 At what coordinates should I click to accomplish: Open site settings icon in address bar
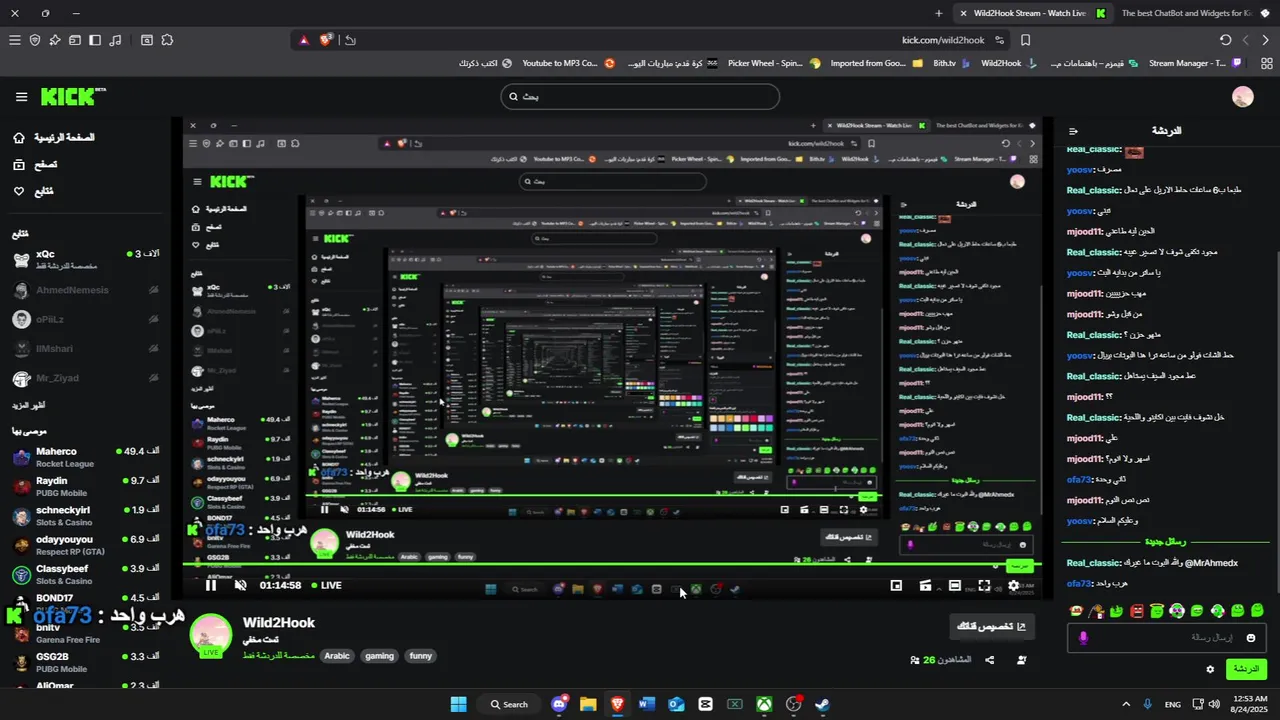coord(999,40)
